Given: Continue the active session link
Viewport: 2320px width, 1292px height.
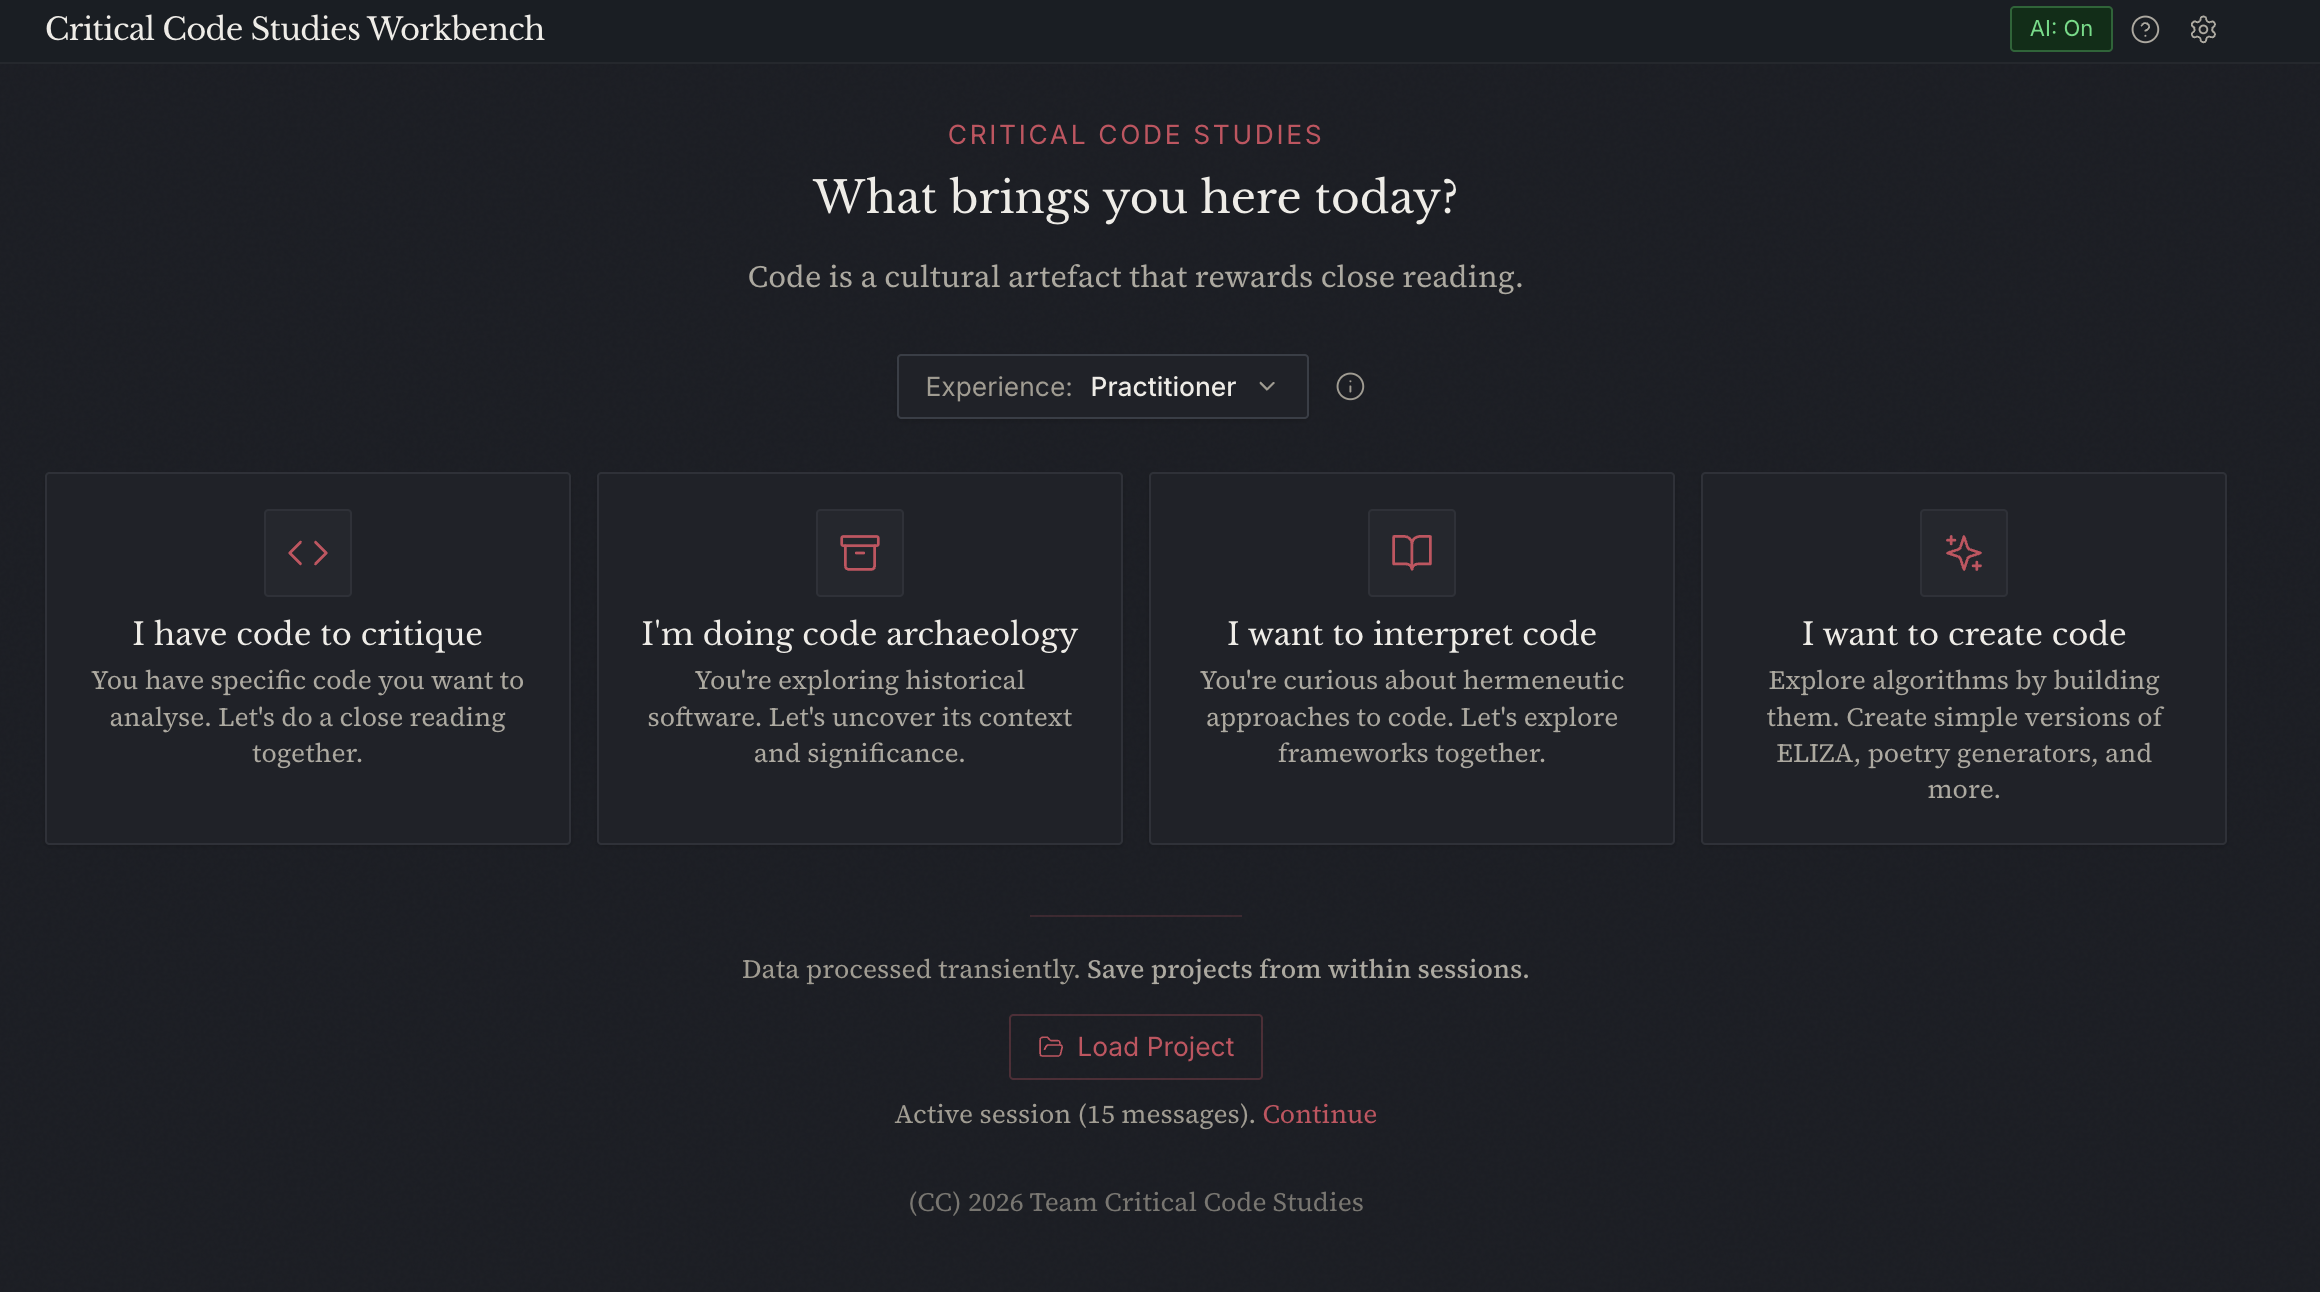Looking at the screenshot, I should [1319, 1115].
